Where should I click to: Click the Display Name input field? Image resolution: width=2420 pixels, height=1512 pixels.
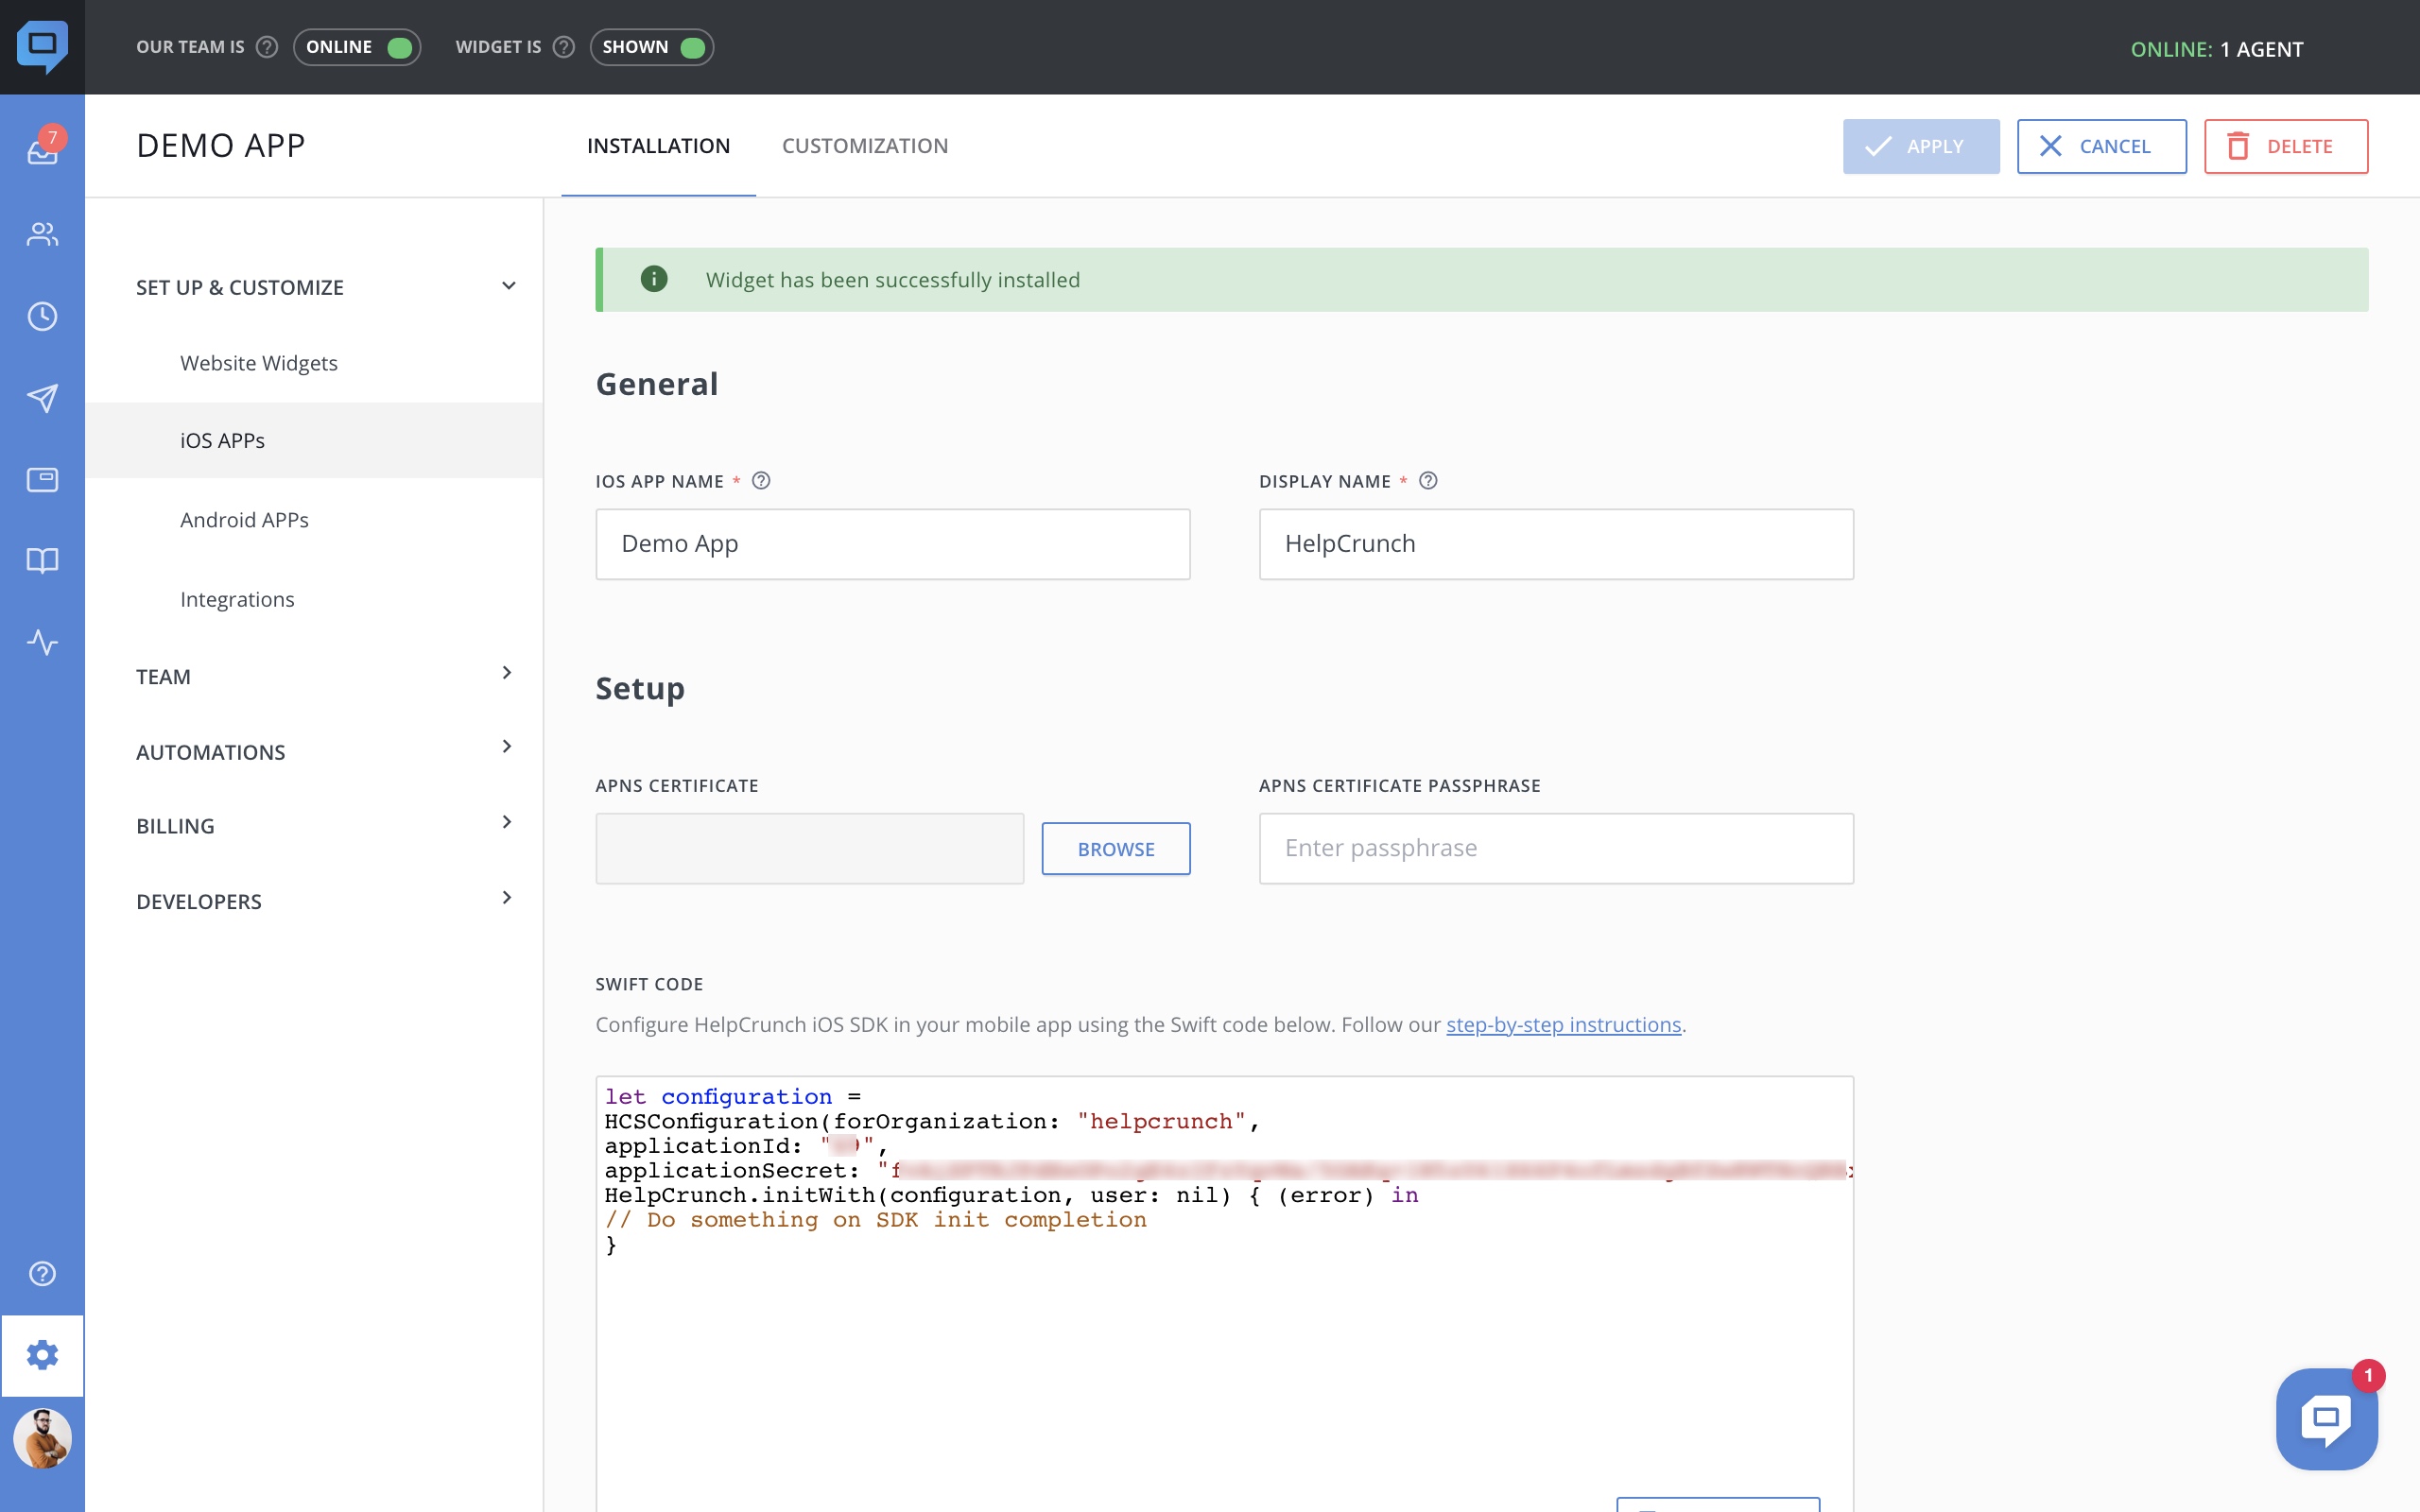(x=1556, y=544)
